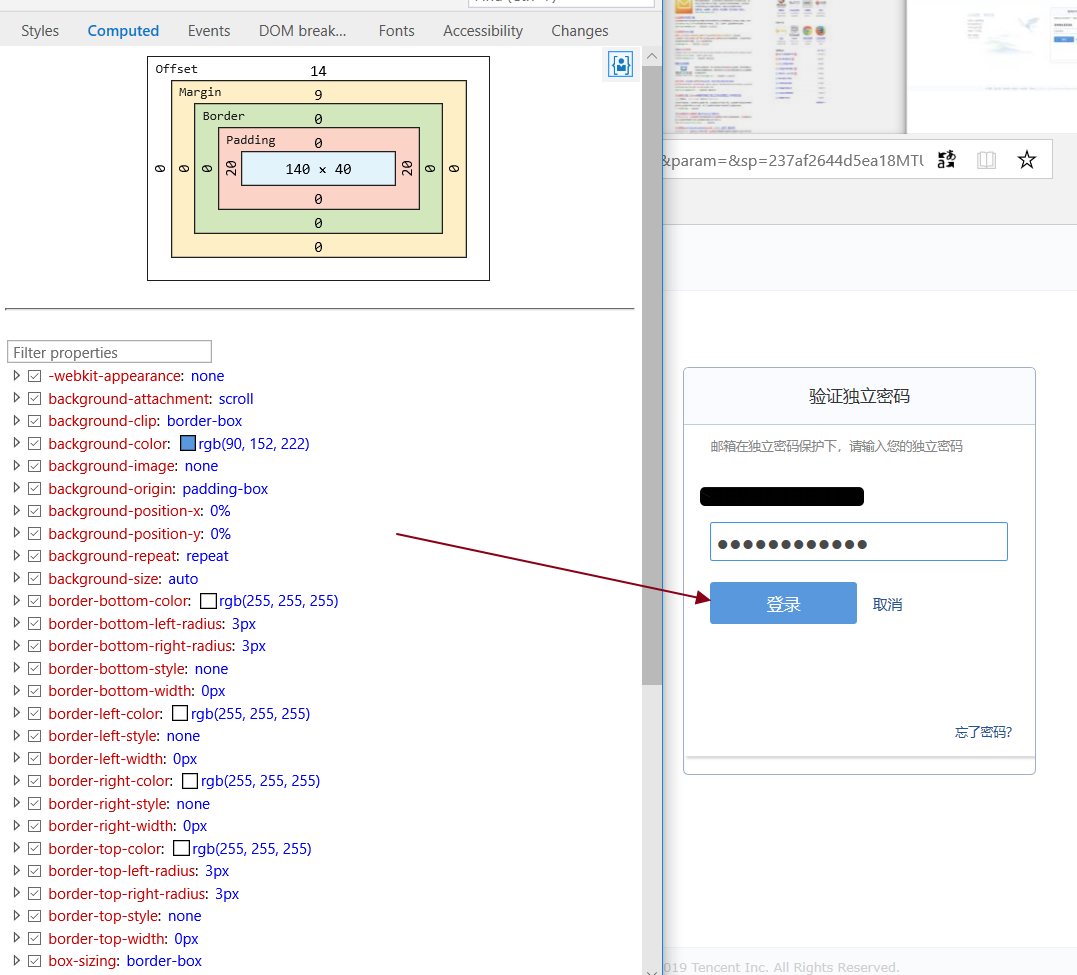
Task: Click the margin top value 9
Action: point(318,95)
